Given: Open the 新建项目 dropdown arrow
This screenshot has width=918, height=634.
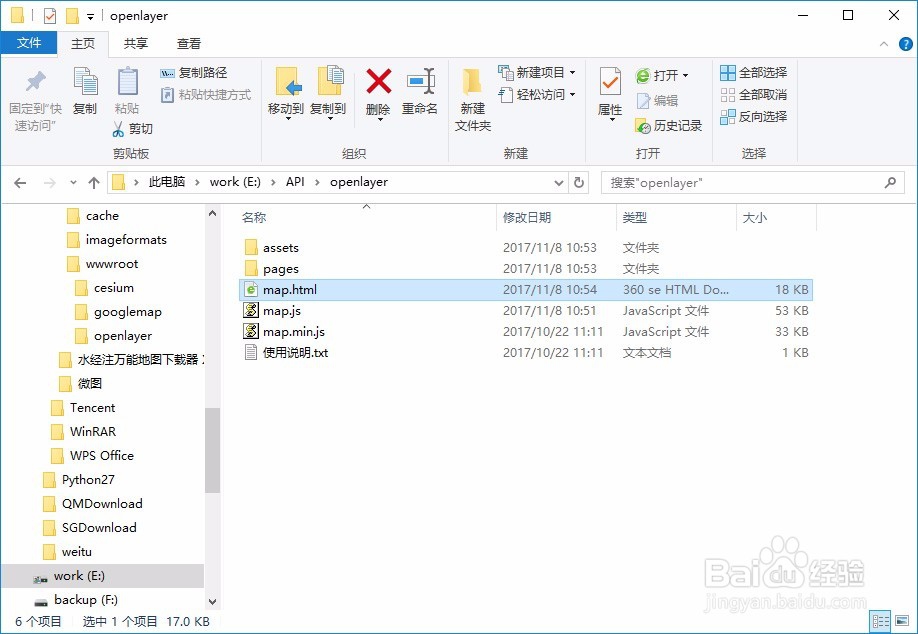Looking at the screenshot, I should (570, 72).
